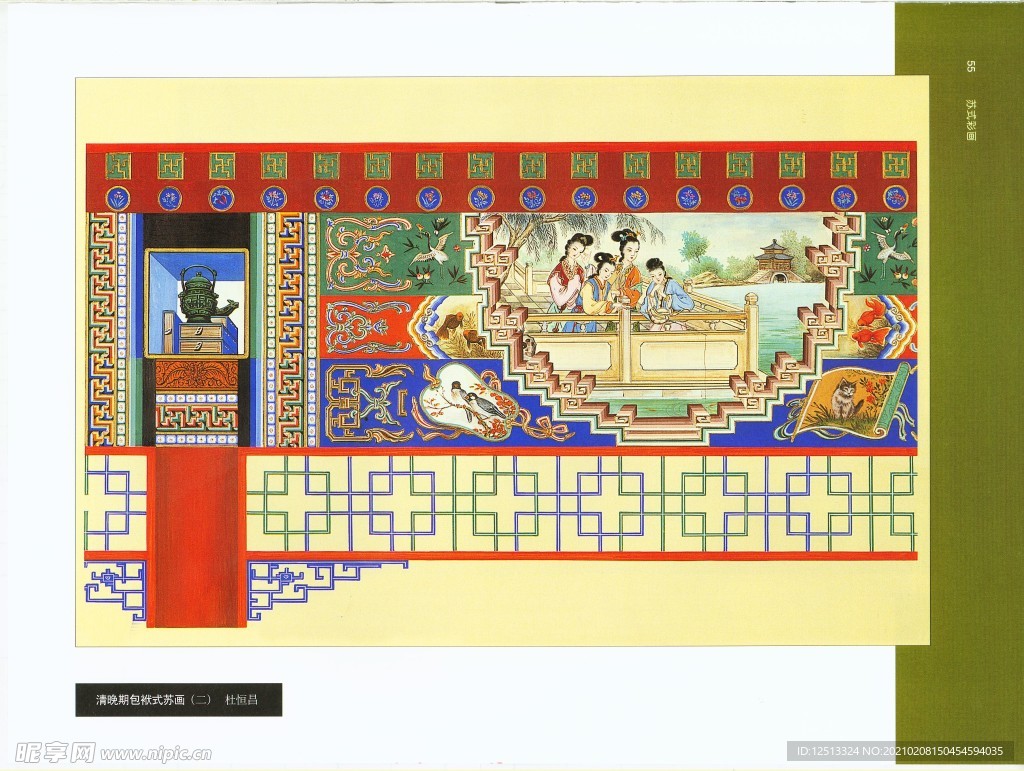Click the page number 55
1024x771 pixels.
(970, 66)
